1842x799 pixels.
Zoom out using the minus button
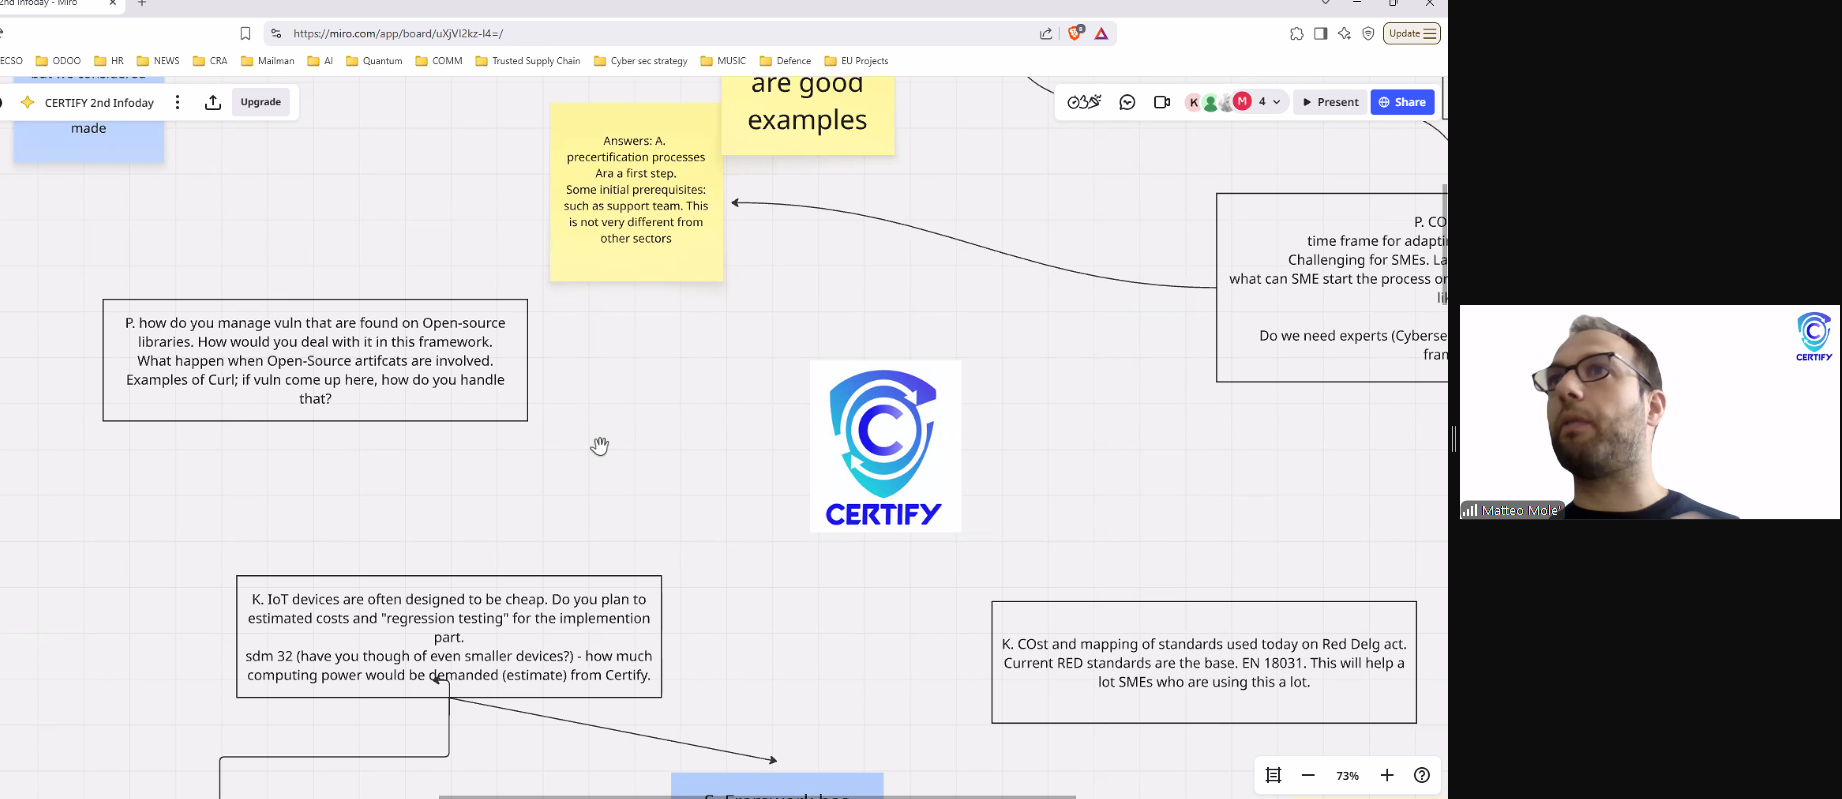point(1308,775)
